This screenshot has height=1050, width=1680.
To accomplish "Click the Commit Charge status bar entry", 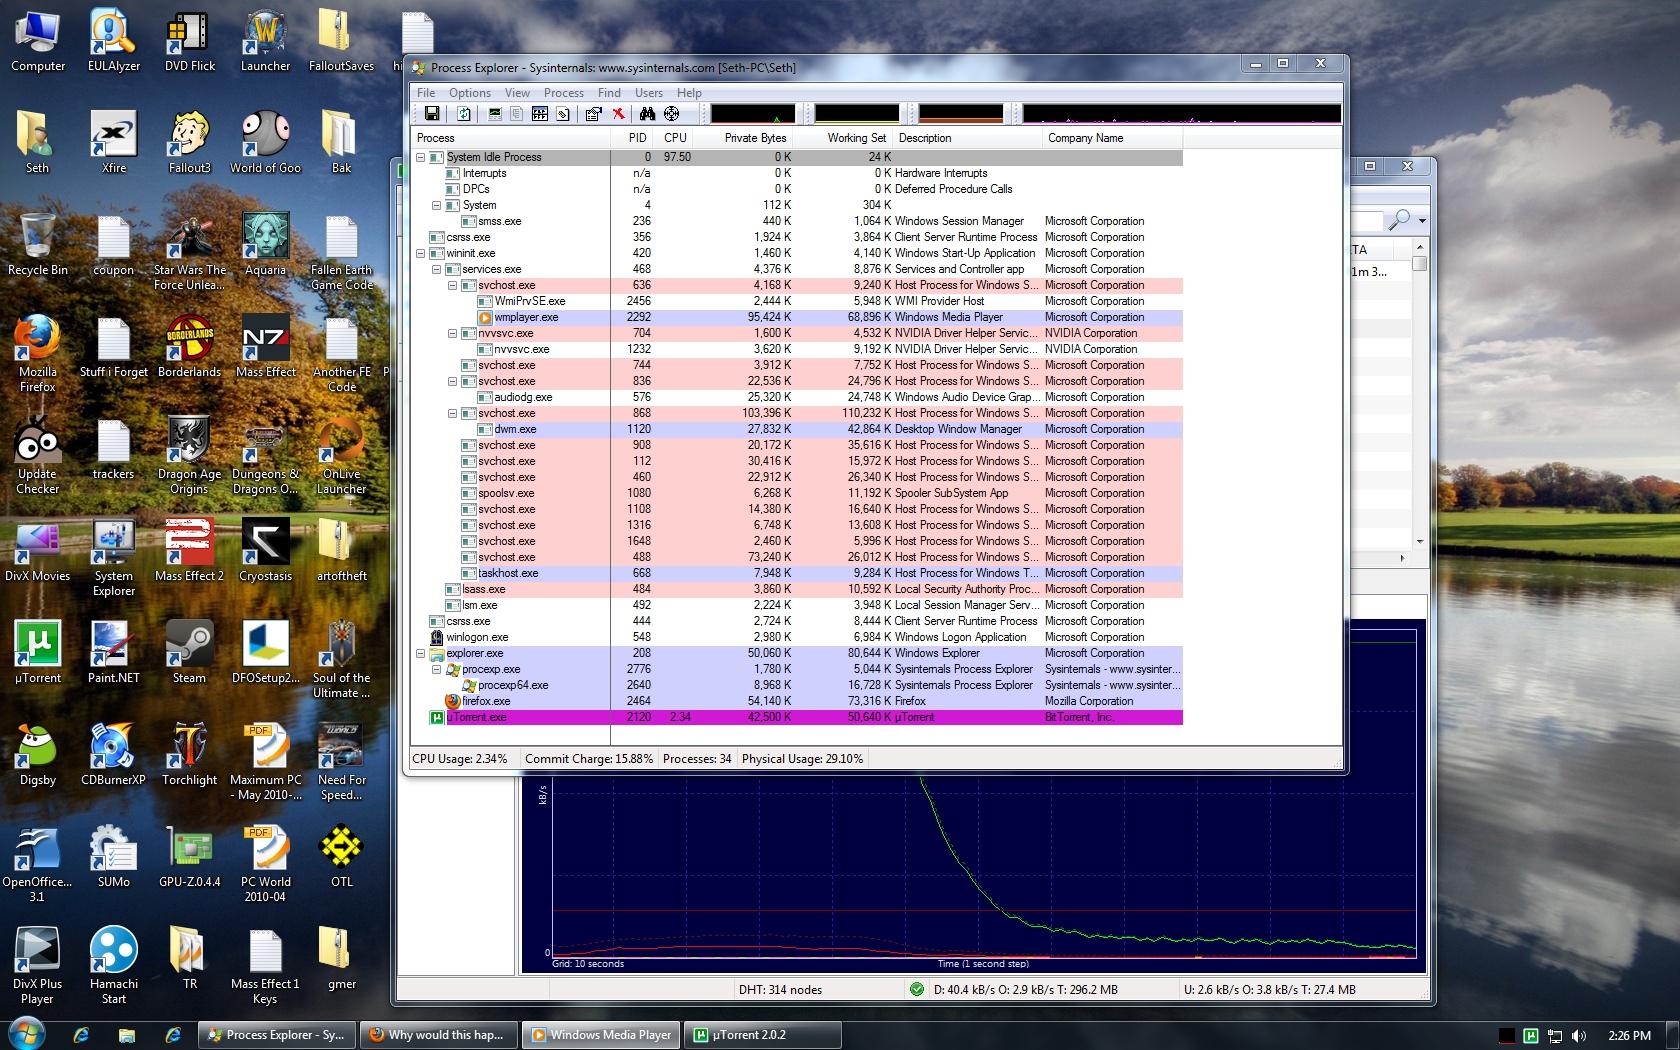I will pos(588,759).
